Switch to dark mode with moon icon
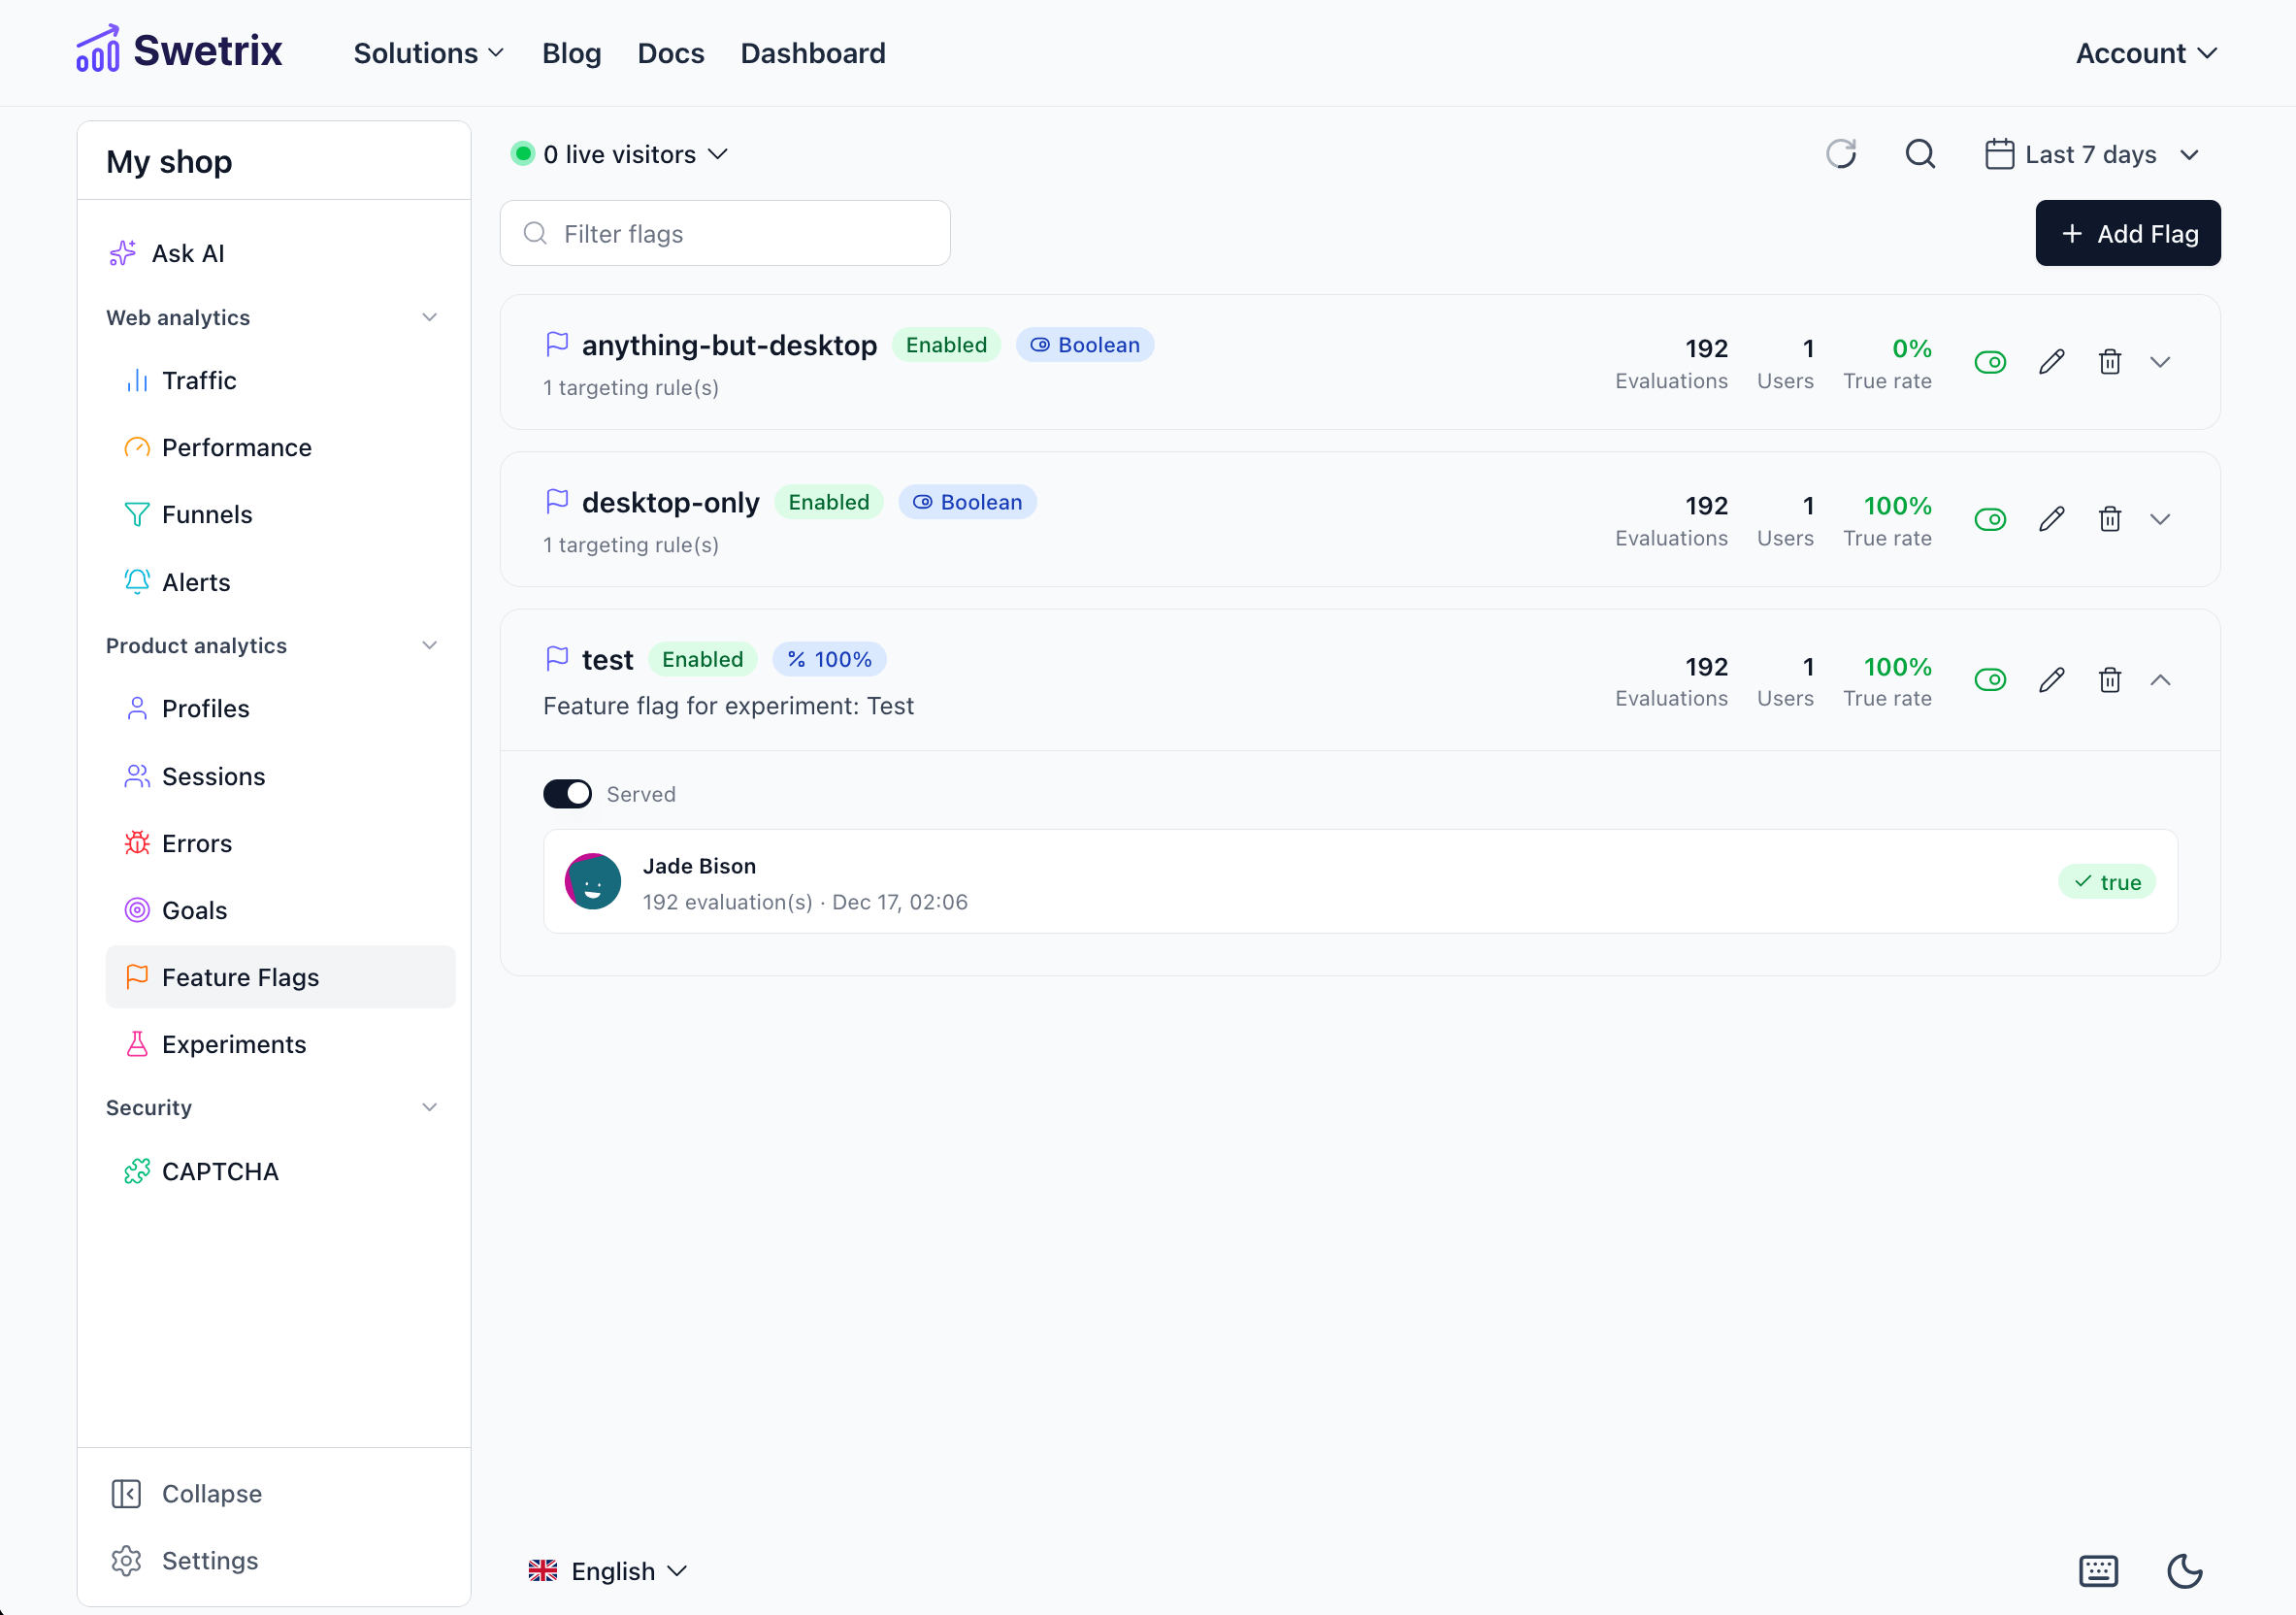 2184,1570
